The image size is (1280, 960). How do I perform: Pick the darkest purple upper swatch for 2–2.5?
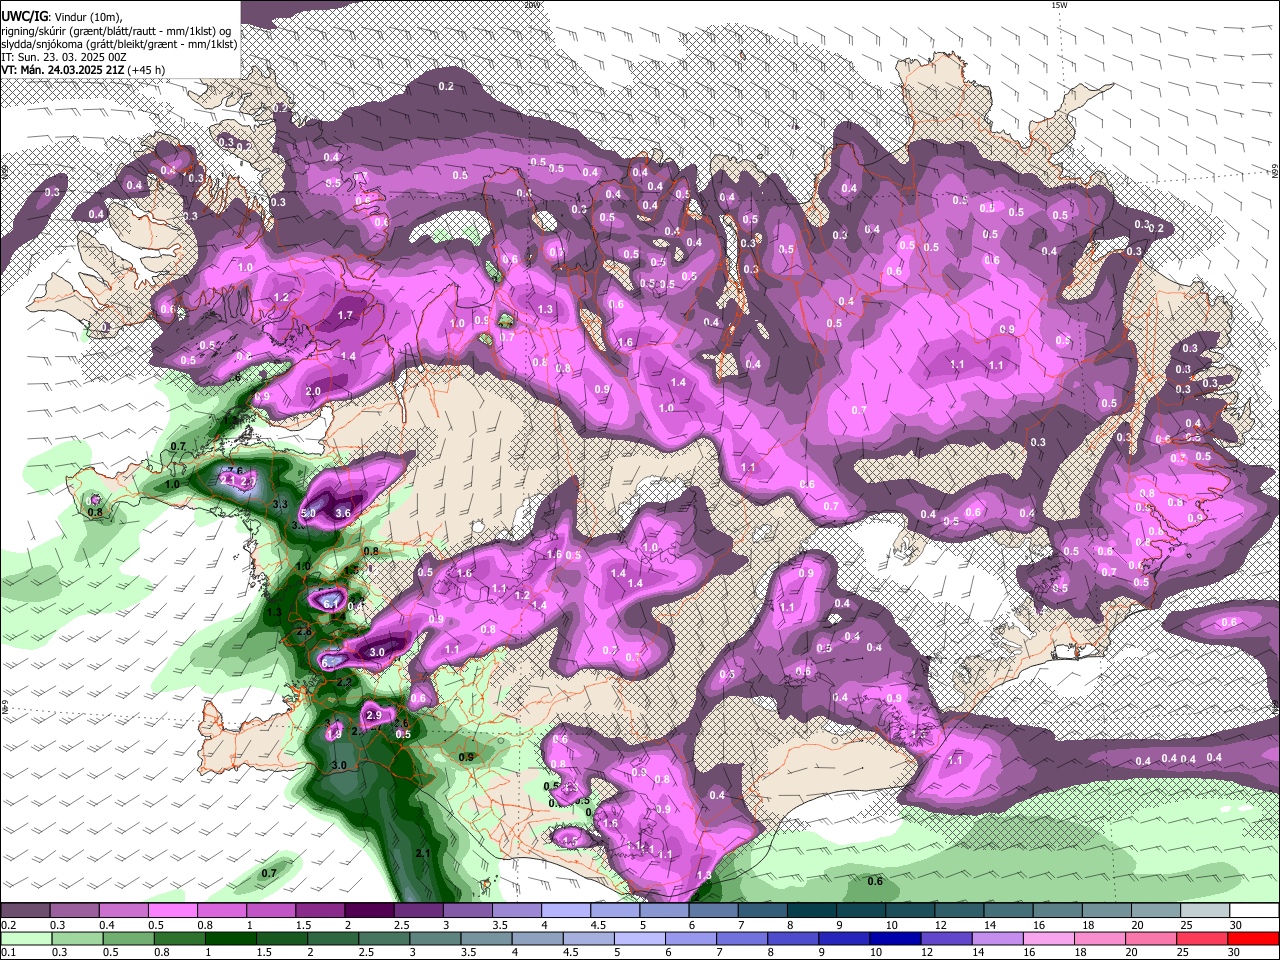click(x=369, y=911)
